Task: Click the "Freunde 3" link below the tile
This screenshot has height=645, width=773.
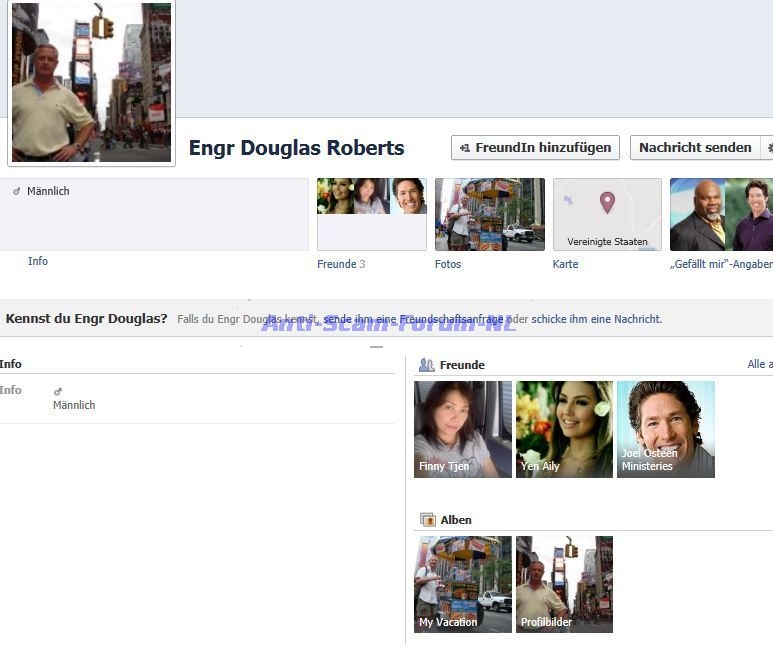Action: point(341,264)
